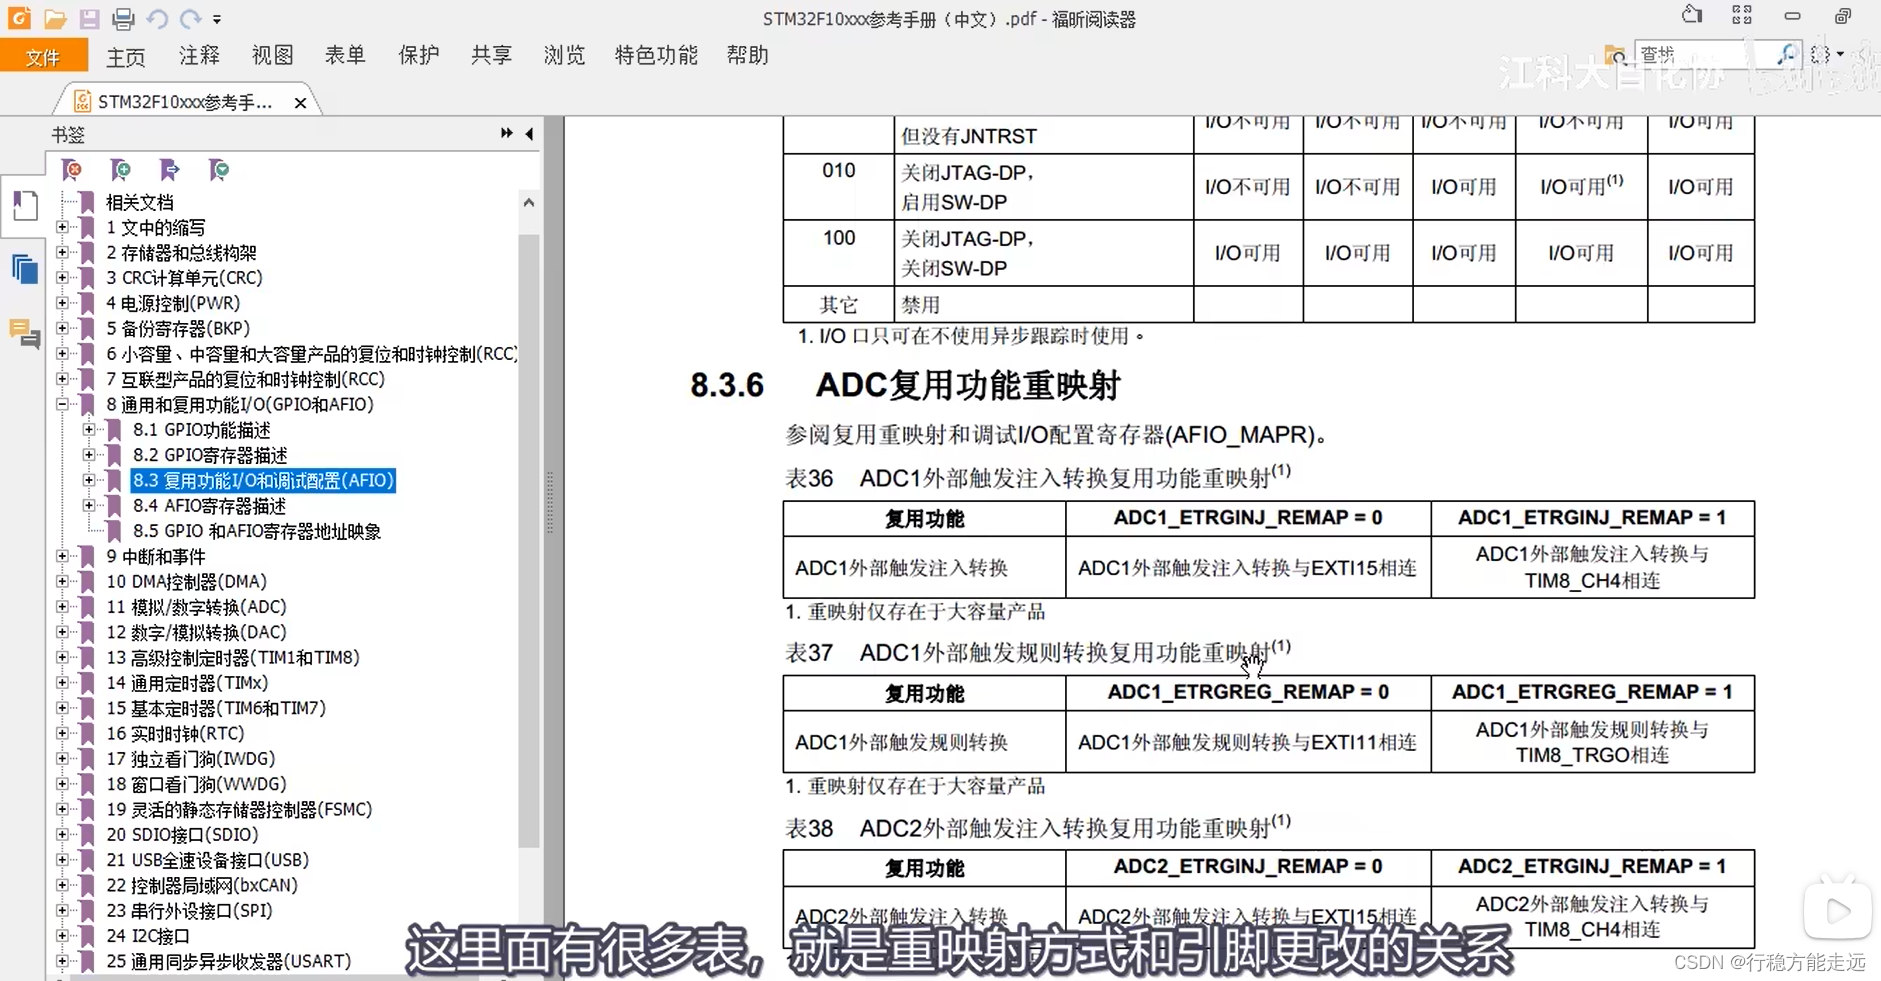The width and height of the screenshot is (1881, 981).
Task: Expand bookmark 1 文中的缩写
Action: click(x=63, y=227)
